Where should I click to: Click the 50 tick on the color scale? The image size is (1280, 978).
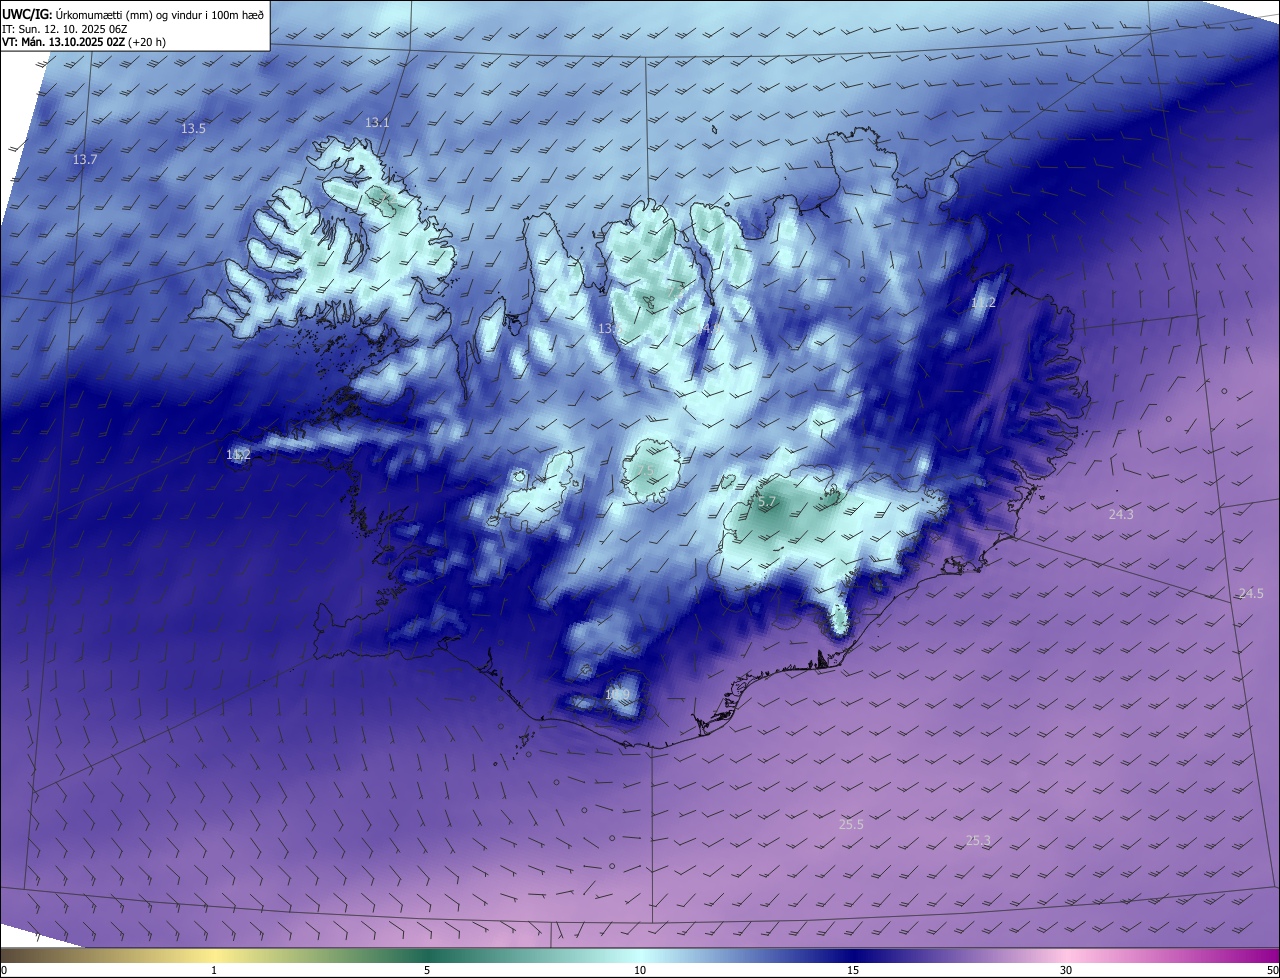coord(1272,970)
